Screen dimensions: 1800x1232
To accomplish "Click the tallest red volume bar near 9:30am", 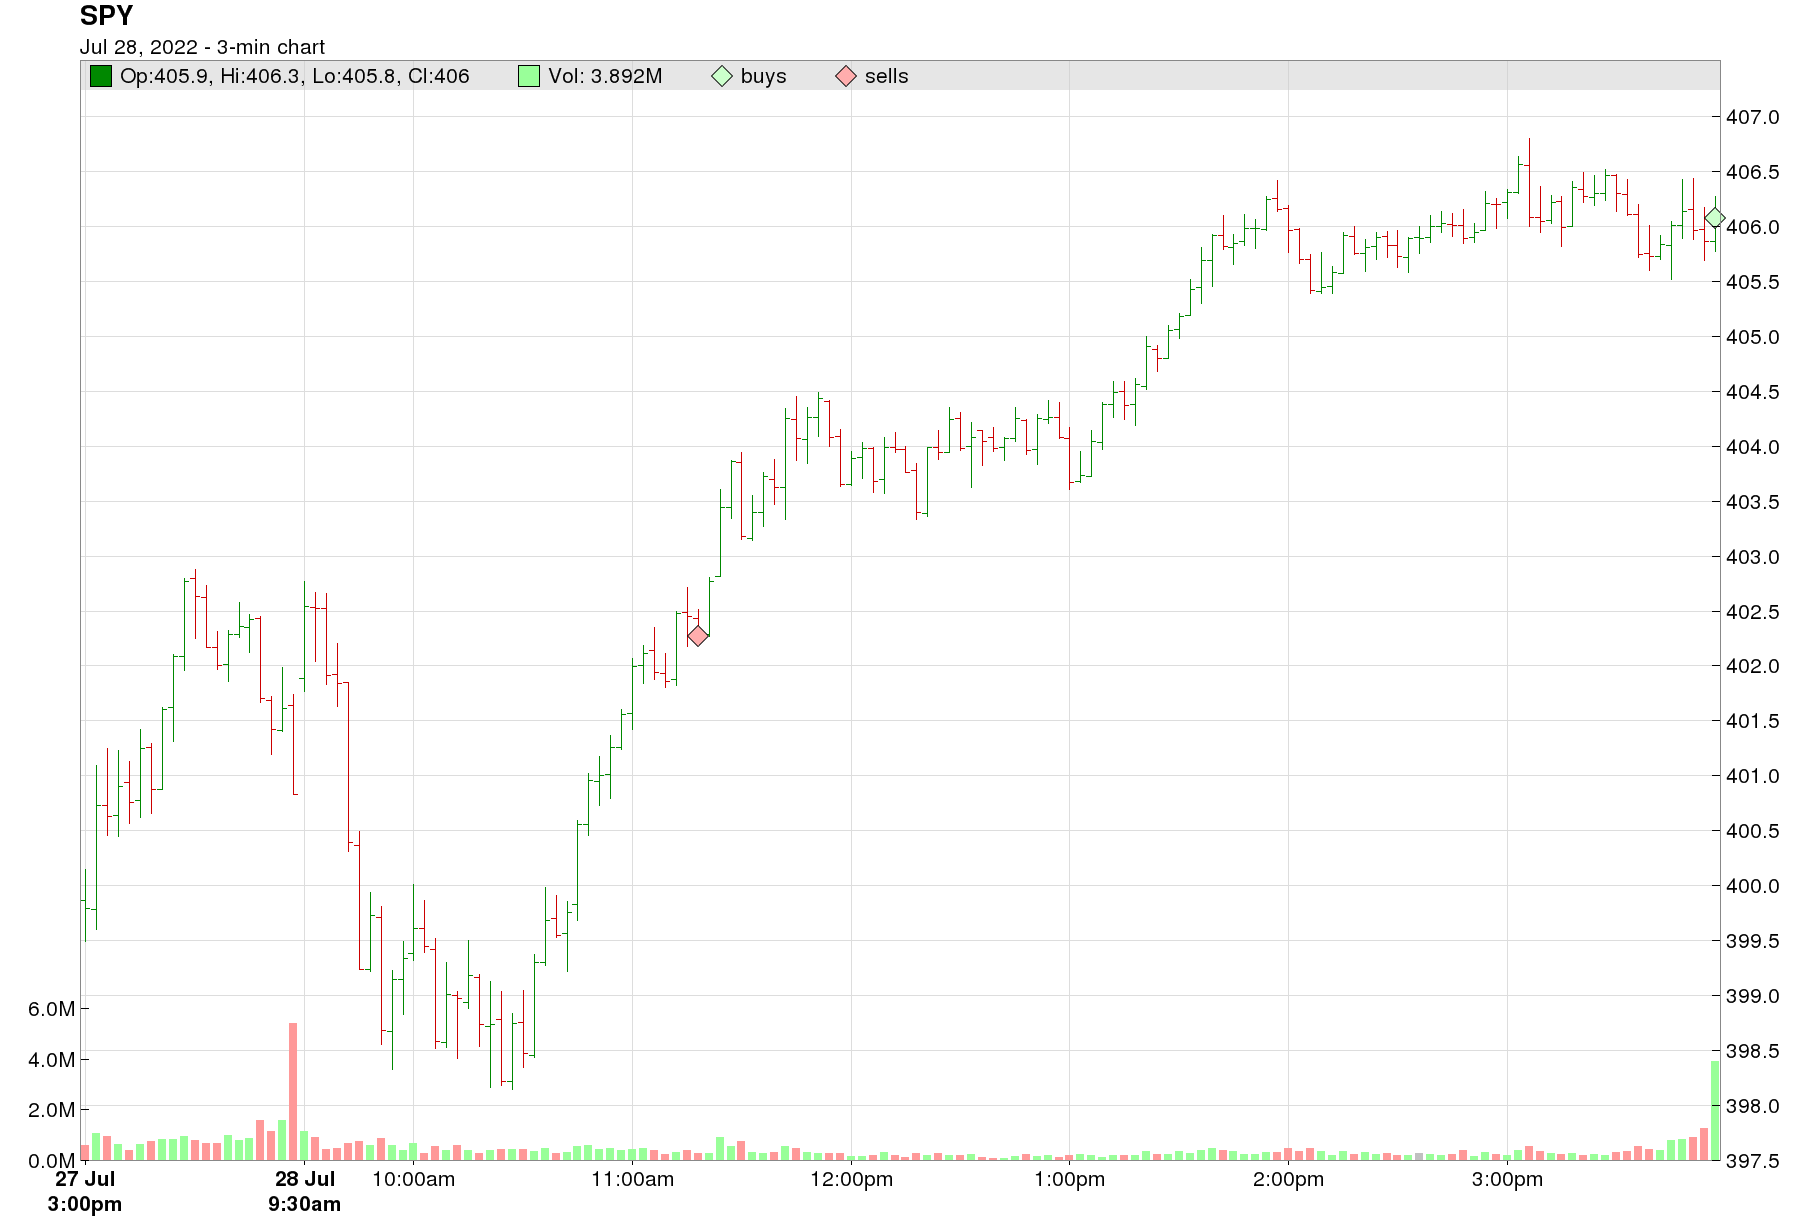I will [293, 1092].
